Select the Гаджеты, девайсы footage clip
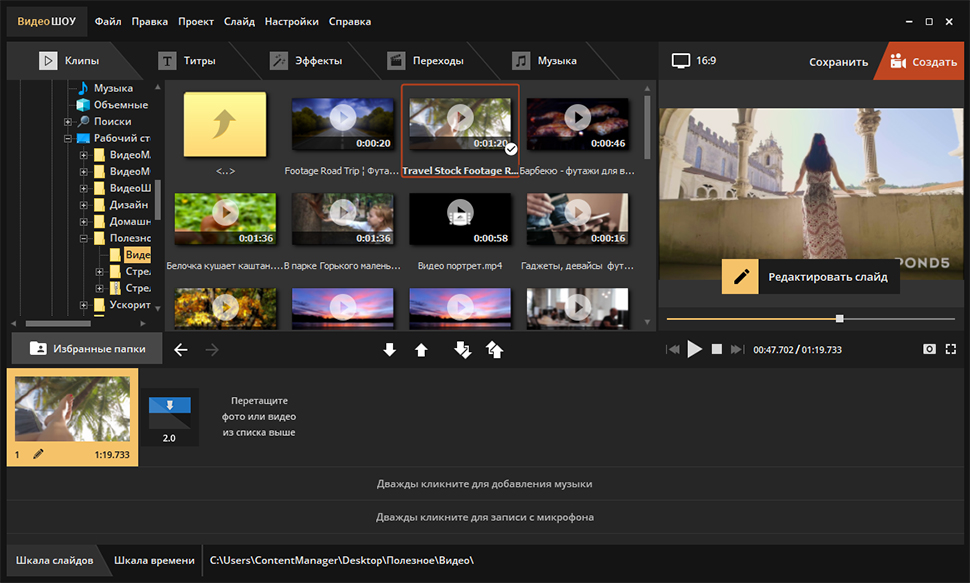The height and width of the screenshot is (583, 970). (578, 219)
